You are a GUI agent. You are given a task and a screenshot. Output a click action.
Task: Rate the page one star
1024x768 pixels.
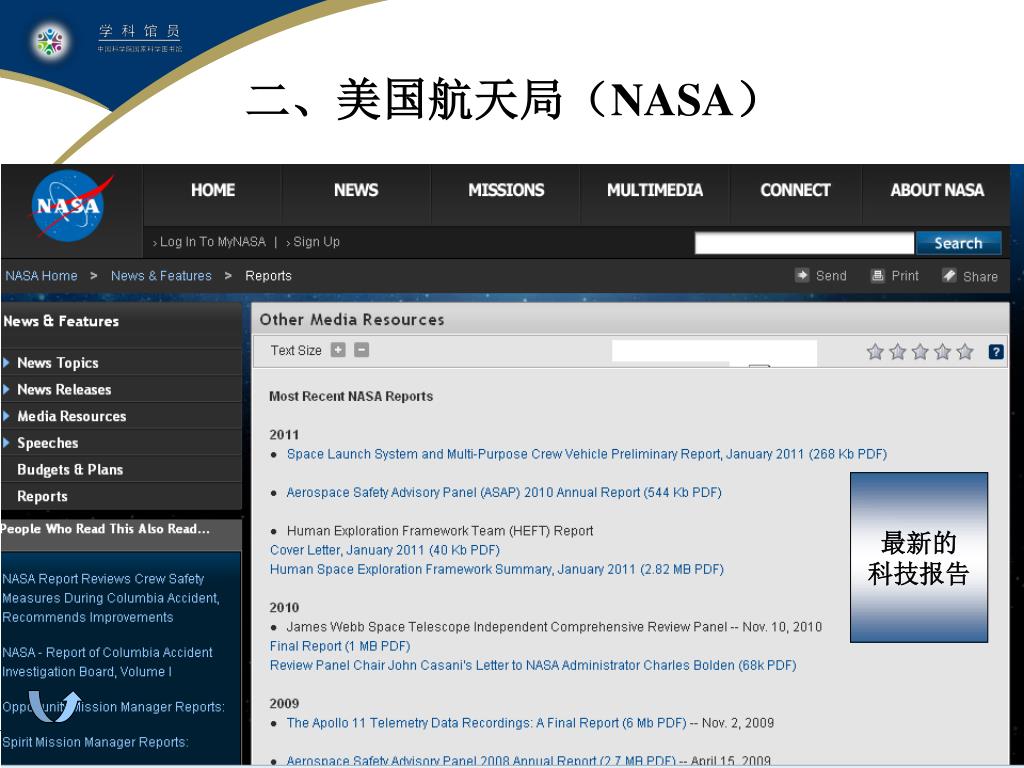tap(875, 352)
